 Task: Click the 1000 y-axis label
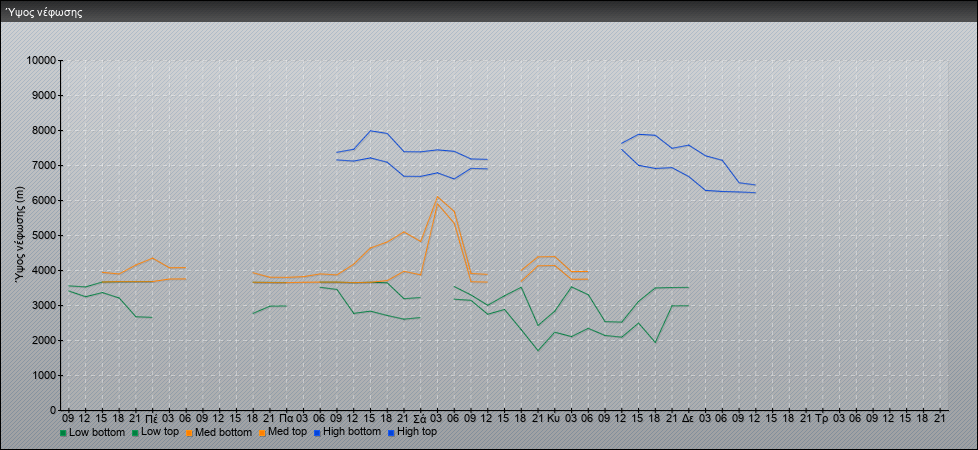pyautogui.click(x=43, y=375)
